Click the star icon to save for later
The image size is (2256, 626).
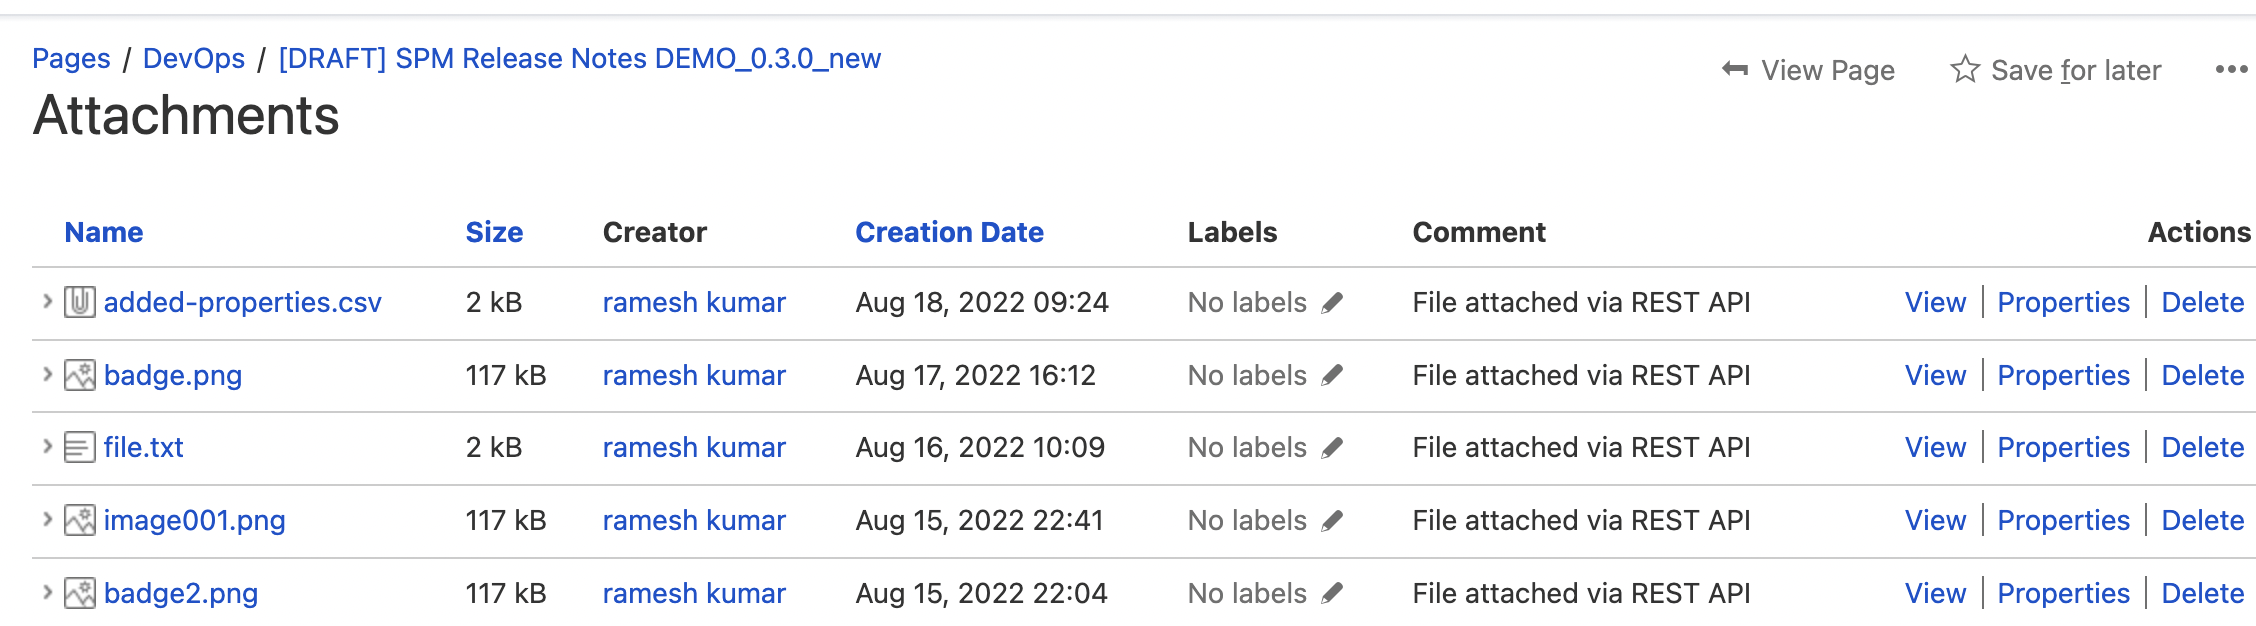pos(1965,69)
